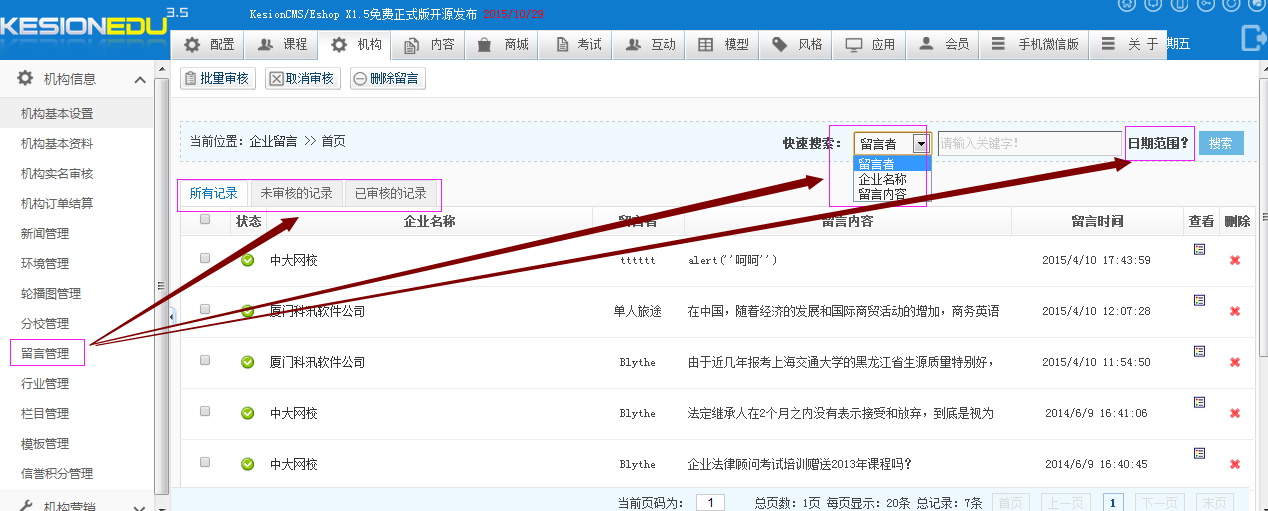Check the box for the tttttt message row

205,258
